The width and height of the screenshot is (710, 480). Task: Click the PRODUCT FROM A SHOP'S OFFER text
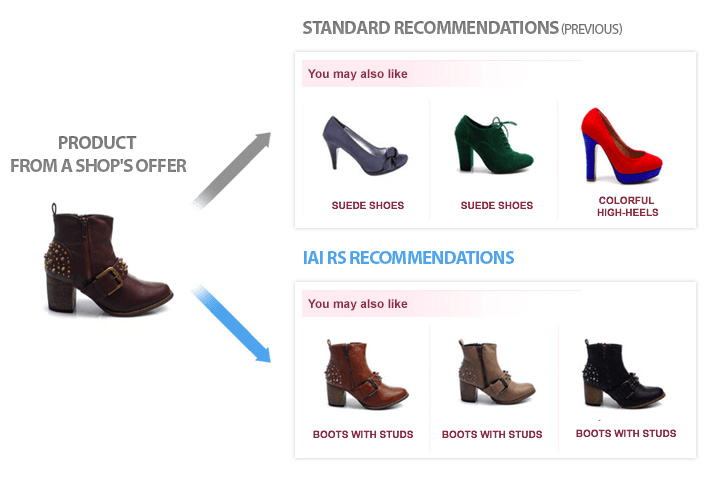[x=98, y=154]
